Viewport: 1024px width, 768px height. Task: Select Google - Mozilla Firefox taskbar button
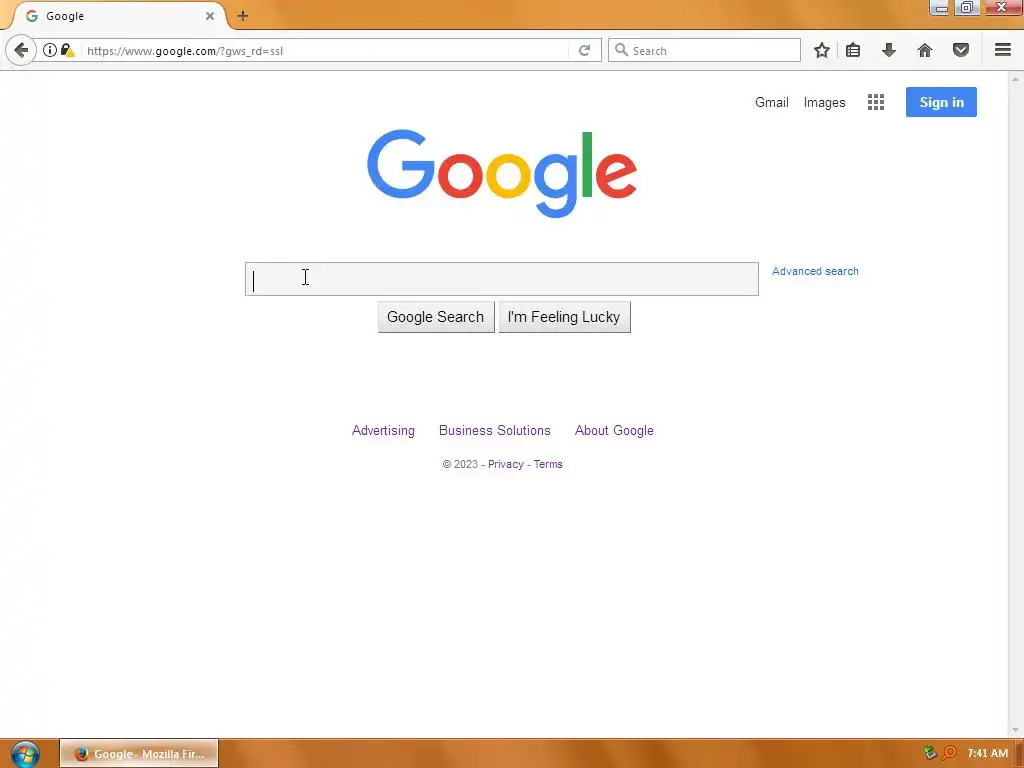tap(139, 754)
